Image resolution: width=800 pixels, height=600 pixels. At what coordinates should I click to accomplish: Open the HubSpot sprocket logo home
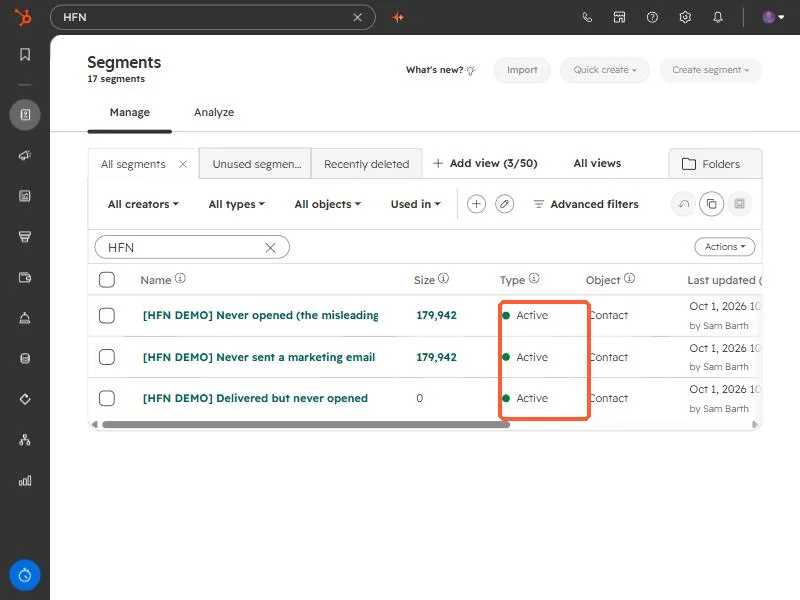(x=23, y=17)
